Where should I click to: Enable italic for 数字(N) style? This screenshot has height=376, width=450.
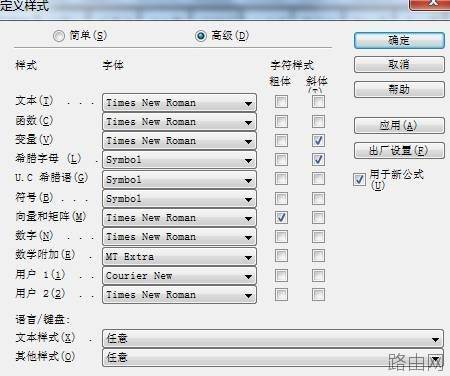pos(318,237)
